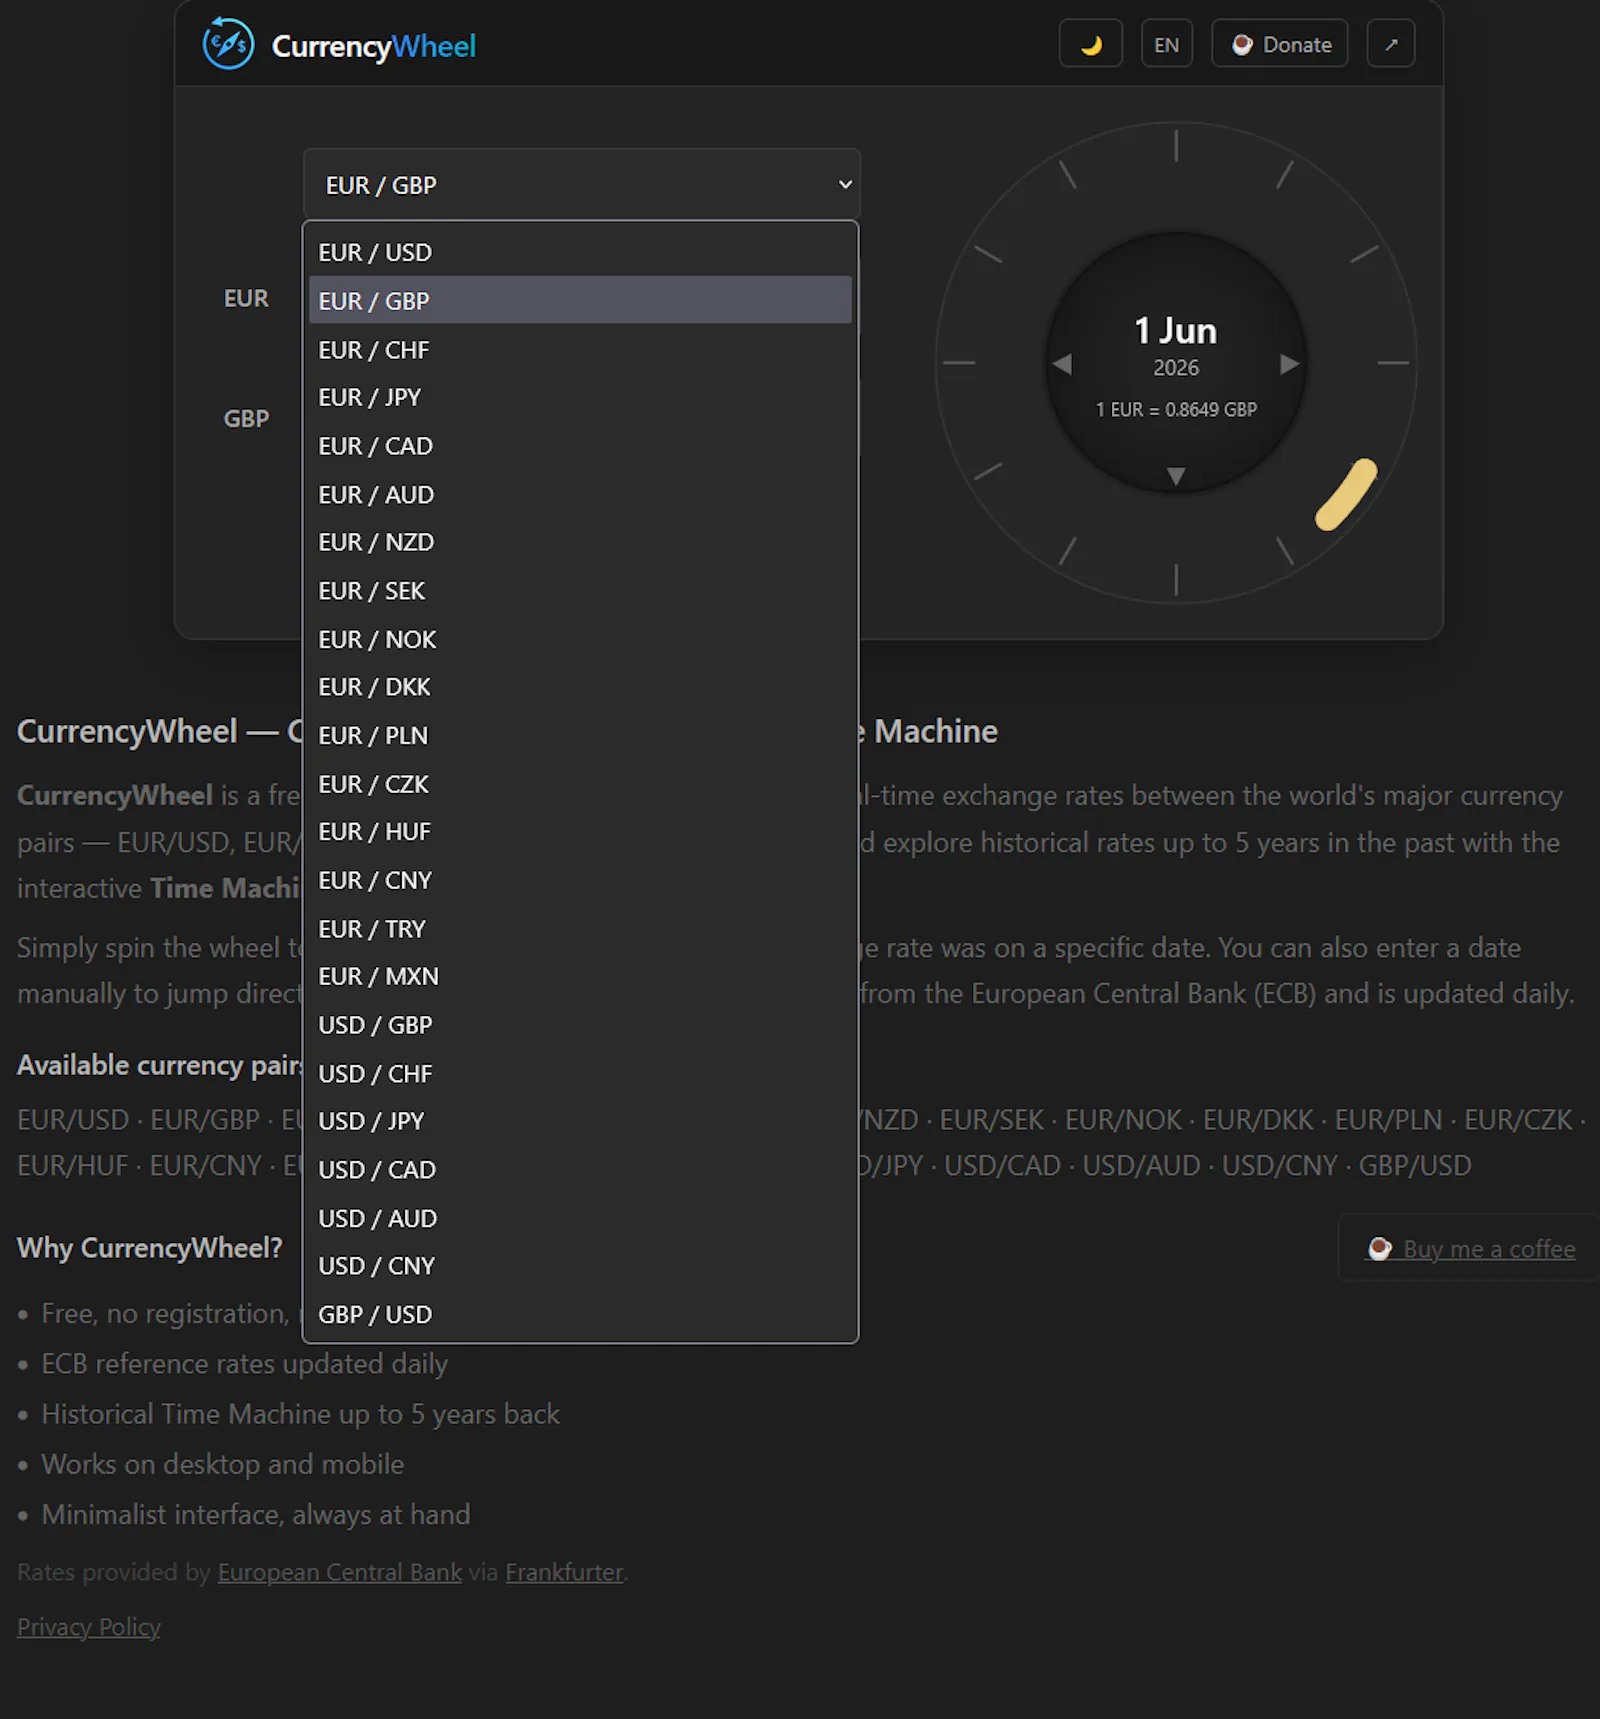Click the 1 EUR = 0.8649 GBP rate text
Screen dimensions: 1600x1719
pos(1176,410)
